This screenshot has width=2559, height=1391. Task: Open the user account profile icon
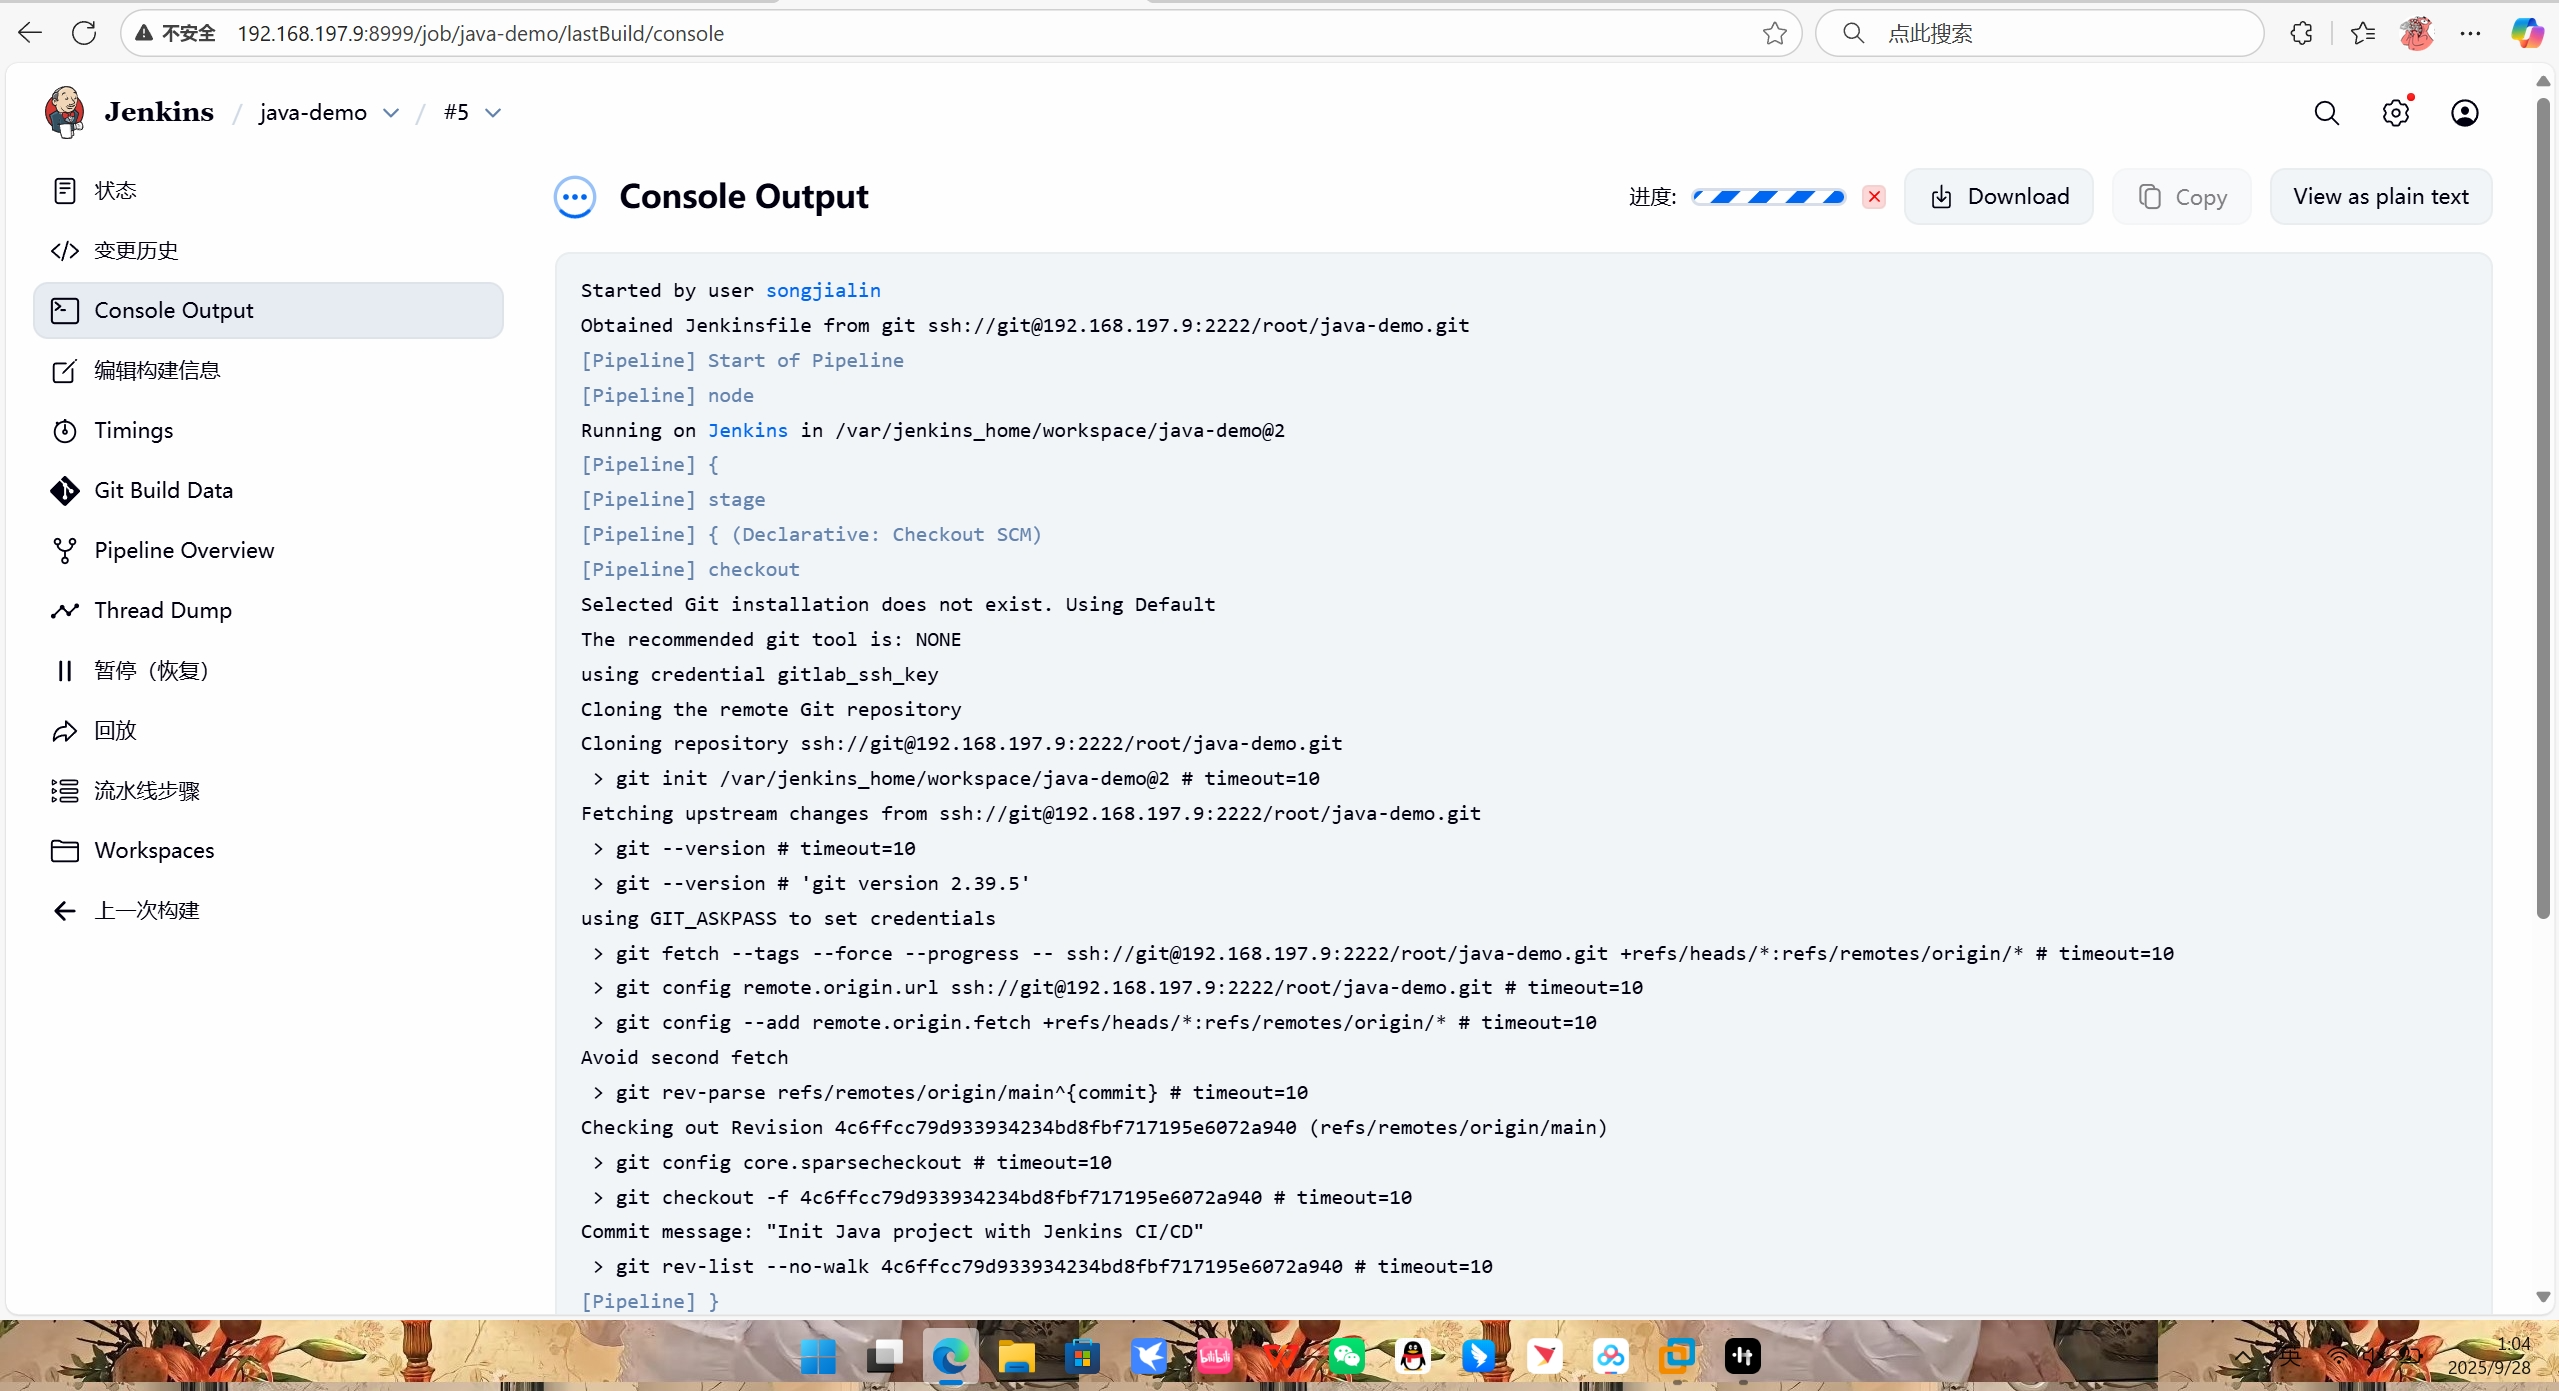pos(2465,113)
